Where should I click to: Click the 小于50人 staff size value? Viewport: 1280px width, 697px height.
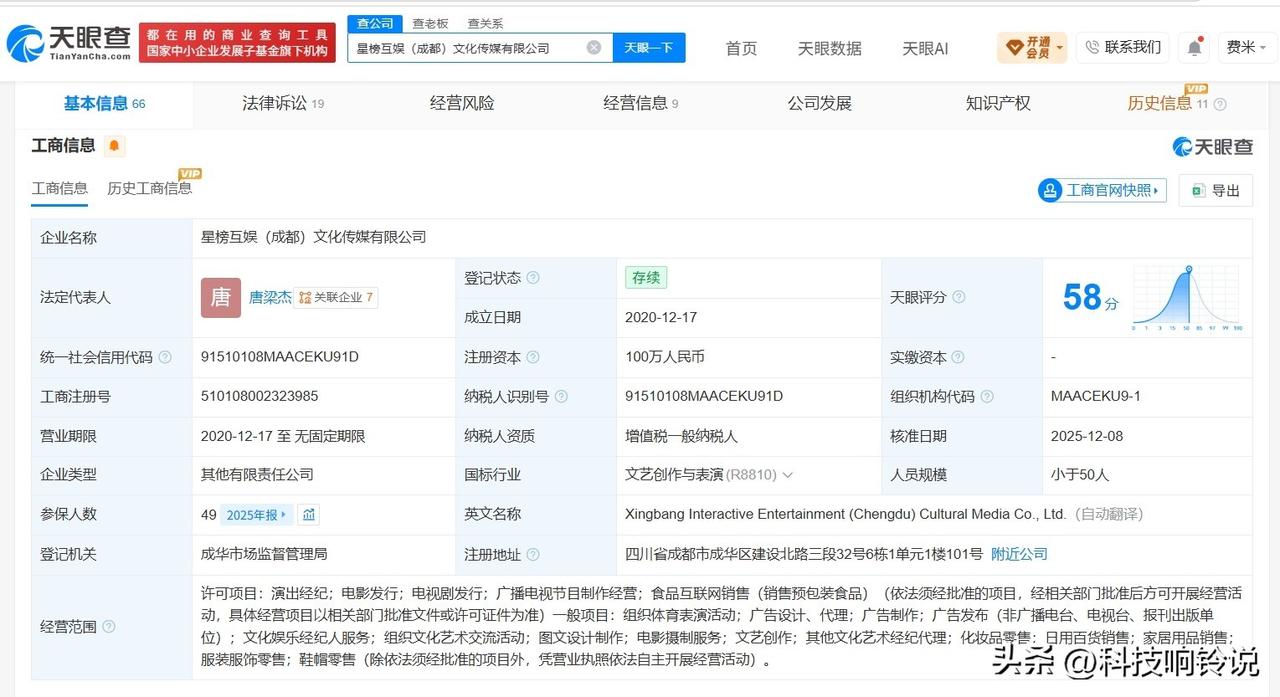(1080, 475)
